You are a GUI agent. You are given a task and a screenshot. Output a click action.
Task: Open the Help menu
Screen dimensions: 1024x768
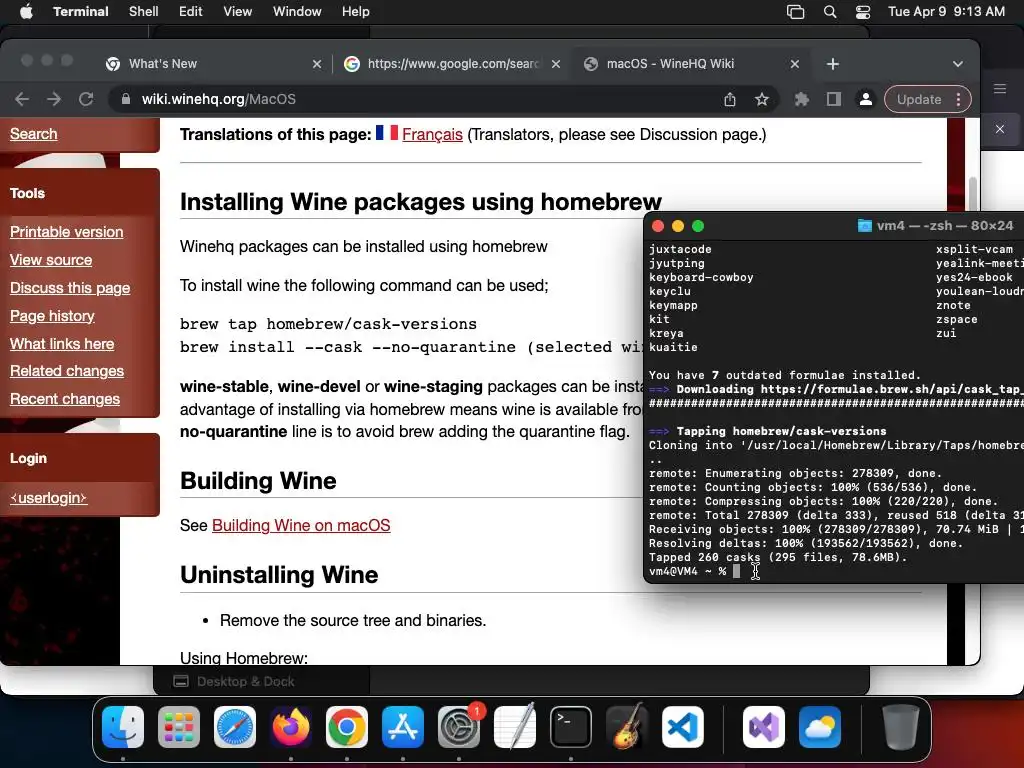pos(356,12)
